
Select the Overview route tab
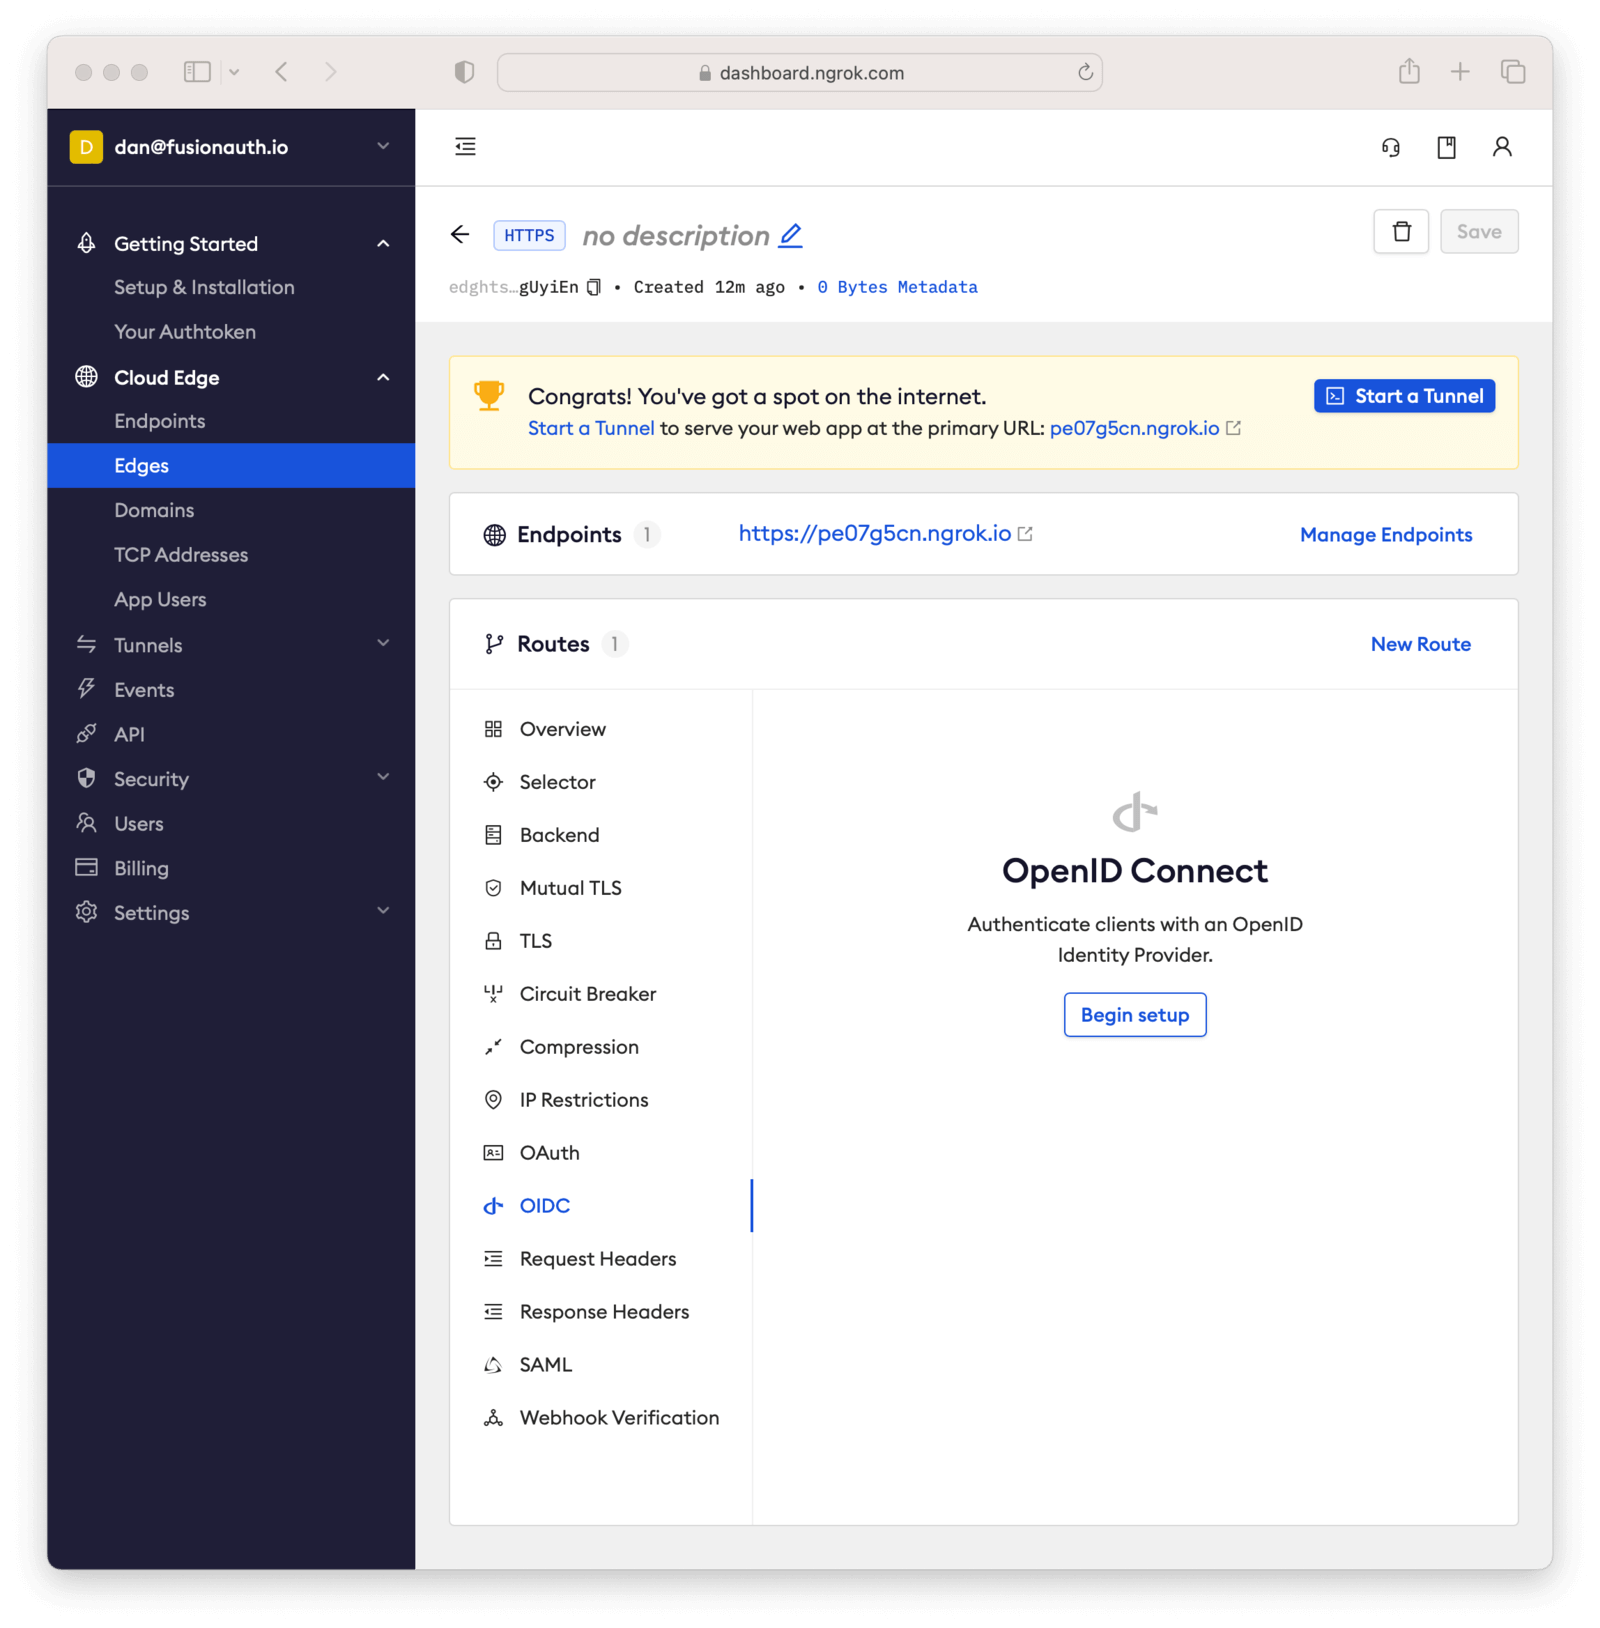click(x=601, y=729)
